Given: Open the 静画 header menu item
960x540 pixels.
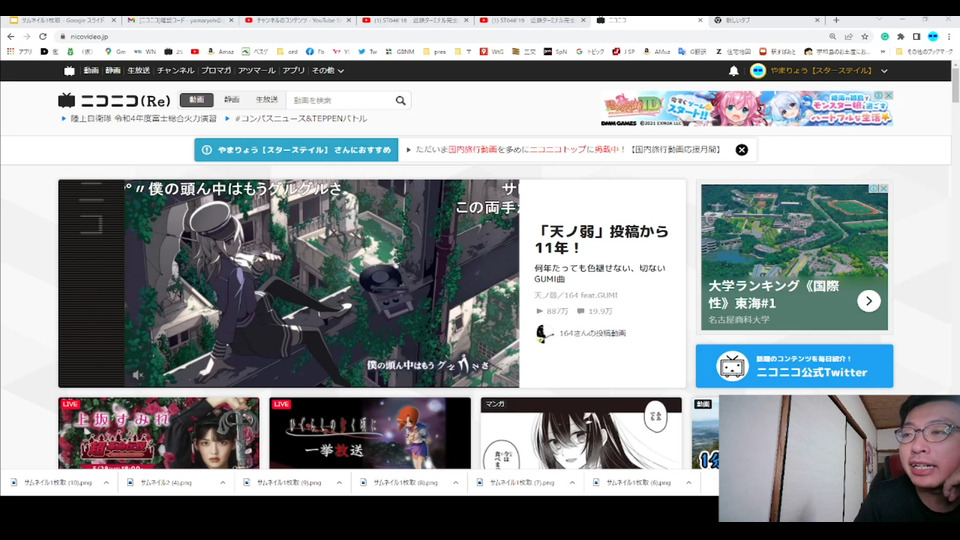Looking at the screenshot, I should pos(113,71).
